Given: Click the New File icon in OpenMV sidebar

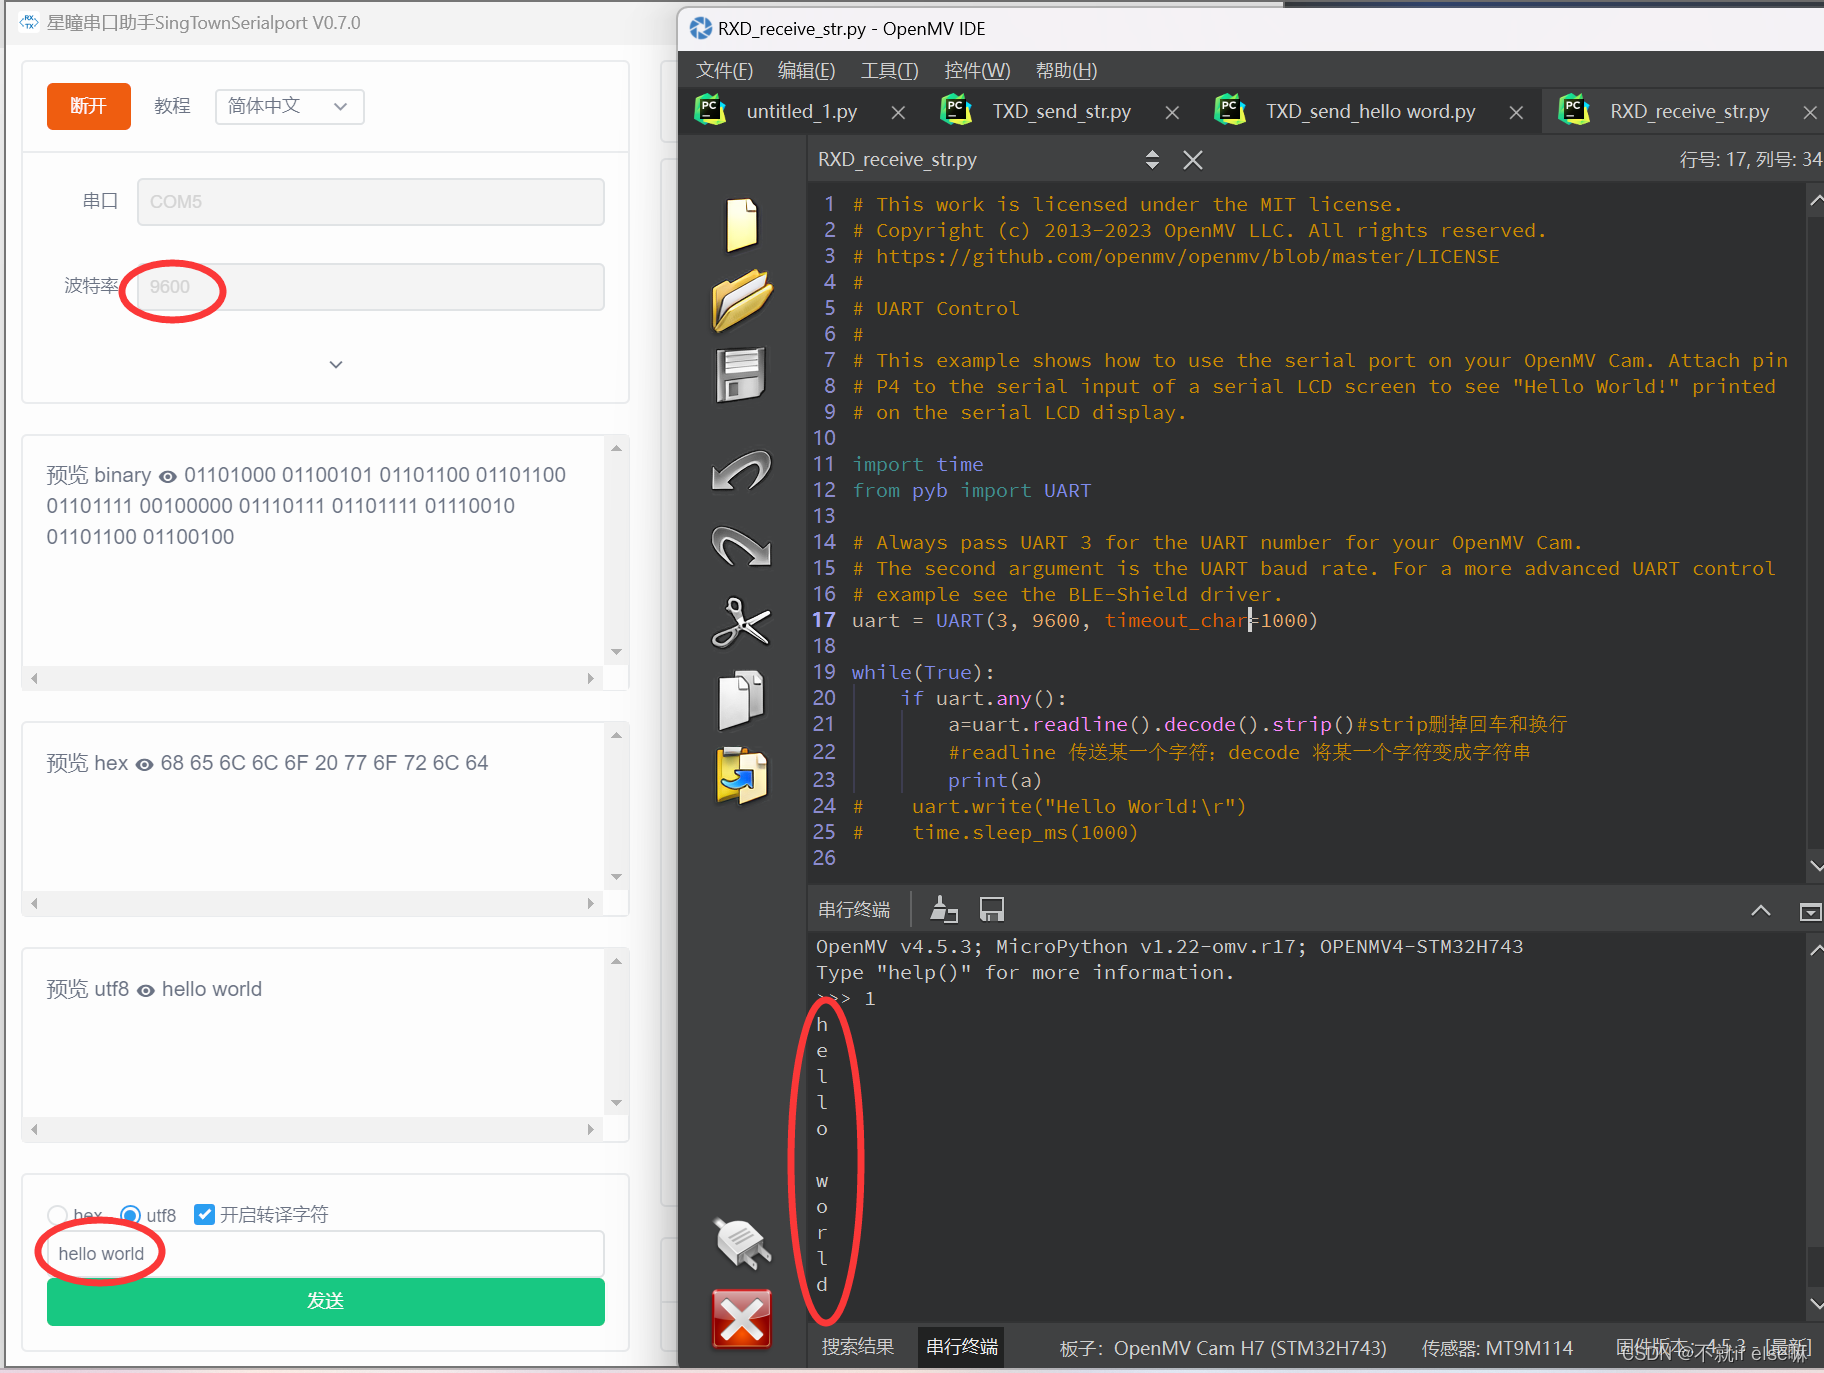Looking at the screenshot, I should [x=741, y=225].
